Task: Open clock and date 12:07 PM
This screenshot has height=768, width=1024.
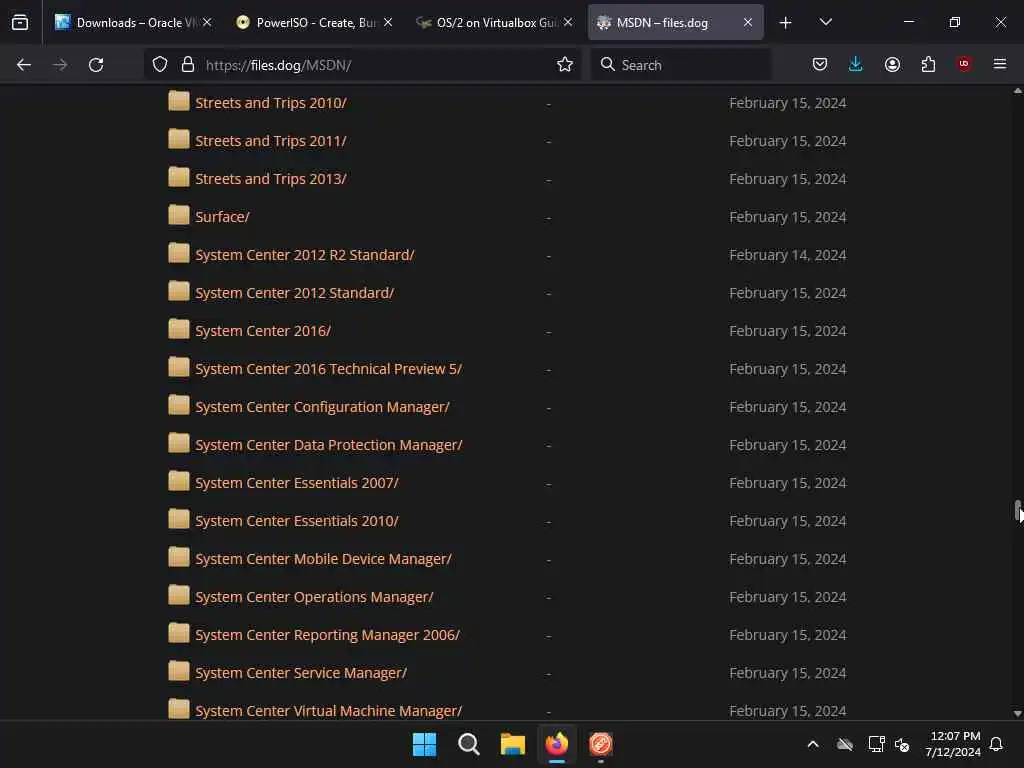Action: (953, 744)
